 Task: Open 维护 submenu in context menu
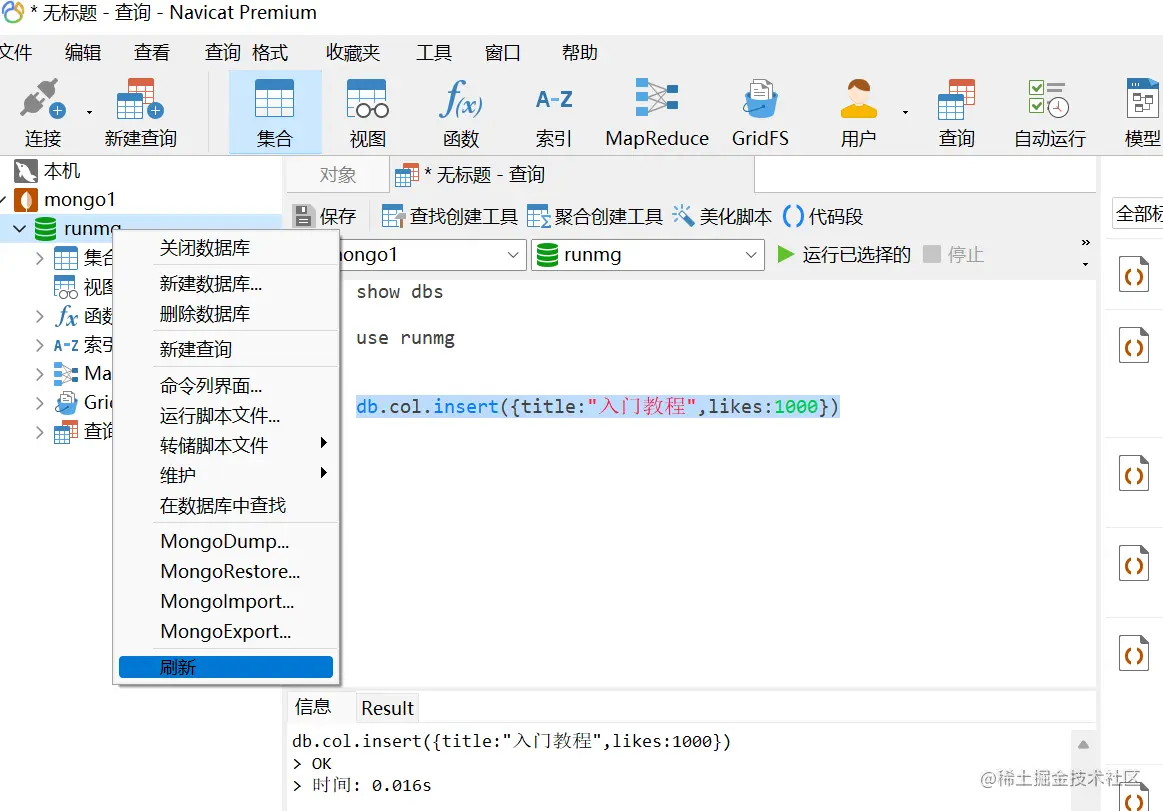(x=227, y=475)
